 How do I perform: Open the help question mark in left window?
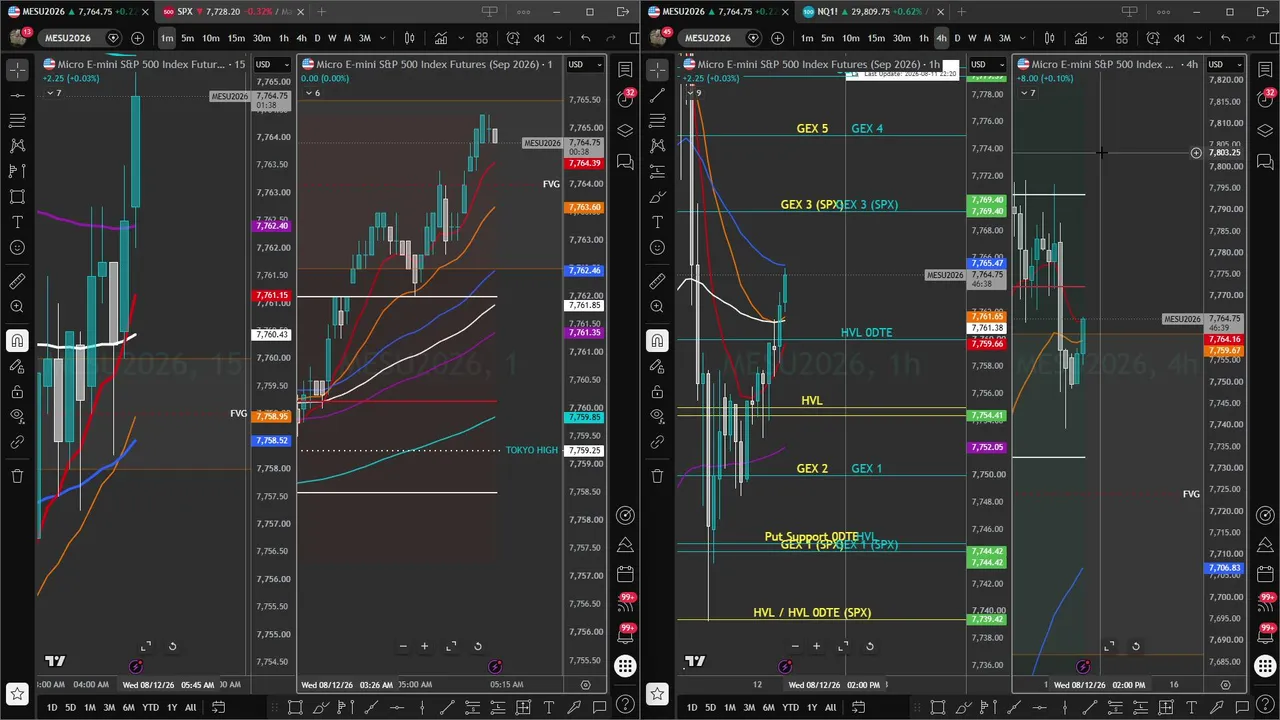point(625,706)
